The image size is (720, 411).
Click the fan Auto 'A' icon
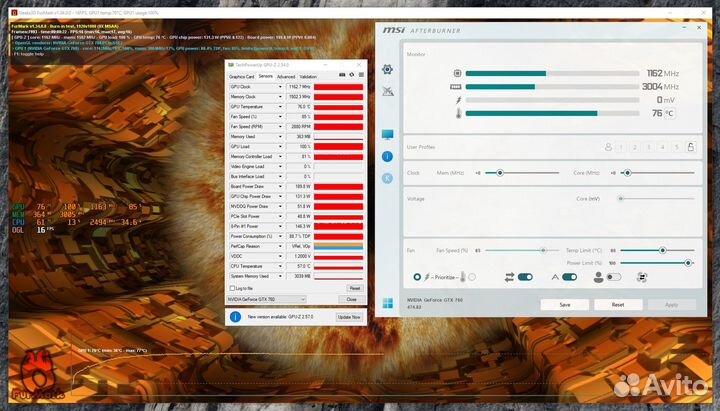point(555,277)
